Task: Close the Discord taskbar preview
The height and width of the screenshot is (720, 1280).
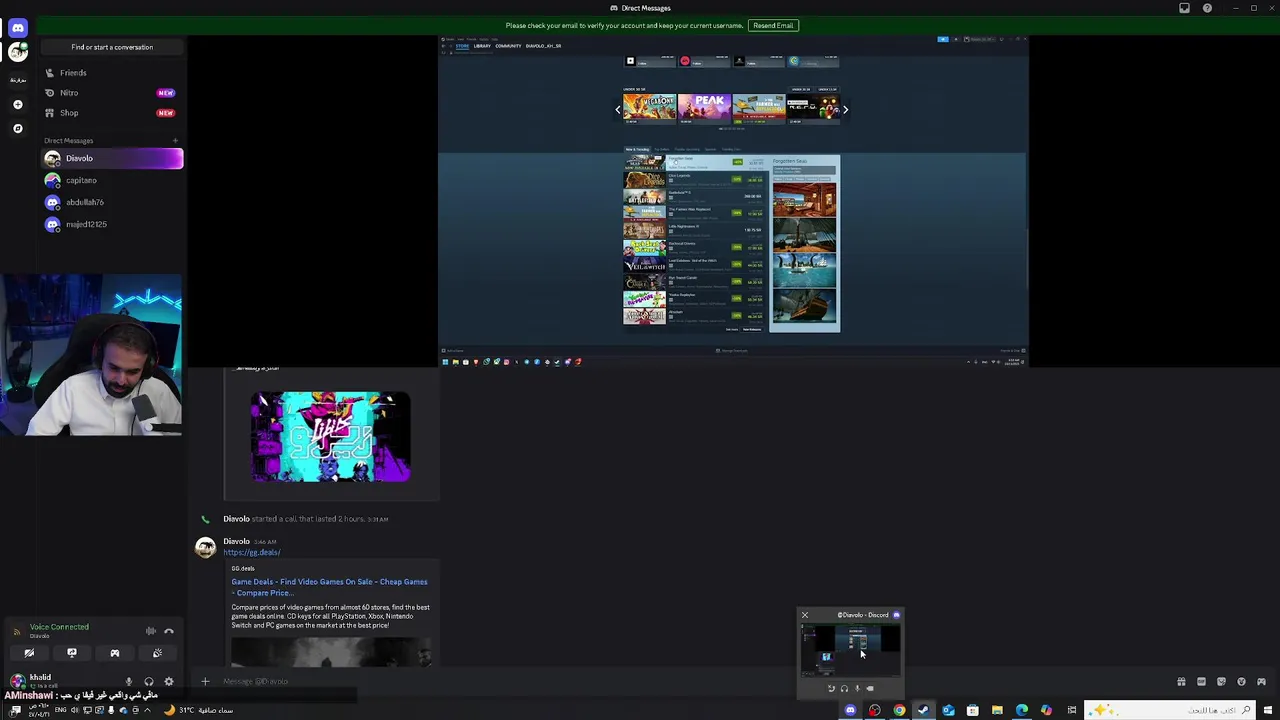Action: (x=805, y=615)
